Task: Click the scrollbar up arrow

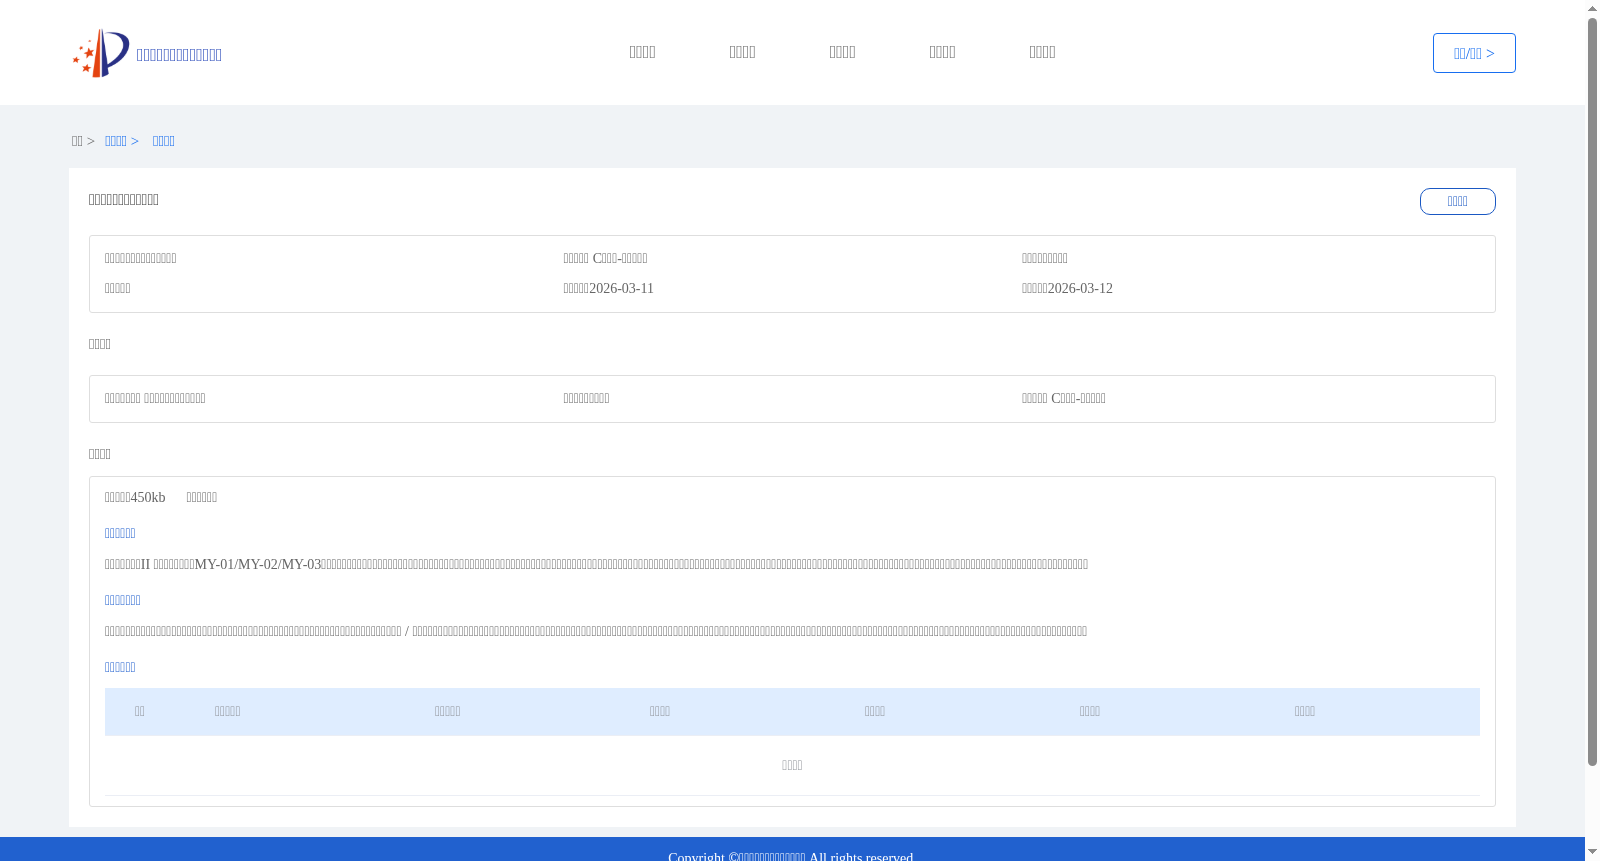Action: (x=1592, y=8)
